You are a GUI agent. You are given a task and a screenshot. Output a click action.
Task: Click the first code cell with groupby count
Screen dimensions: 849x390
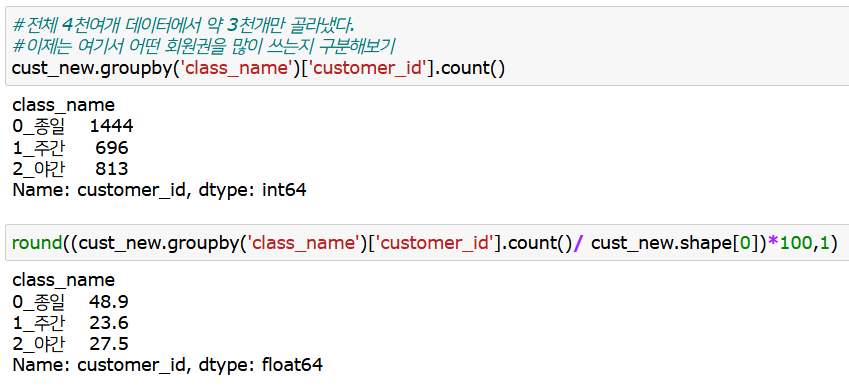pyautogui.click(x=427, y=46)
